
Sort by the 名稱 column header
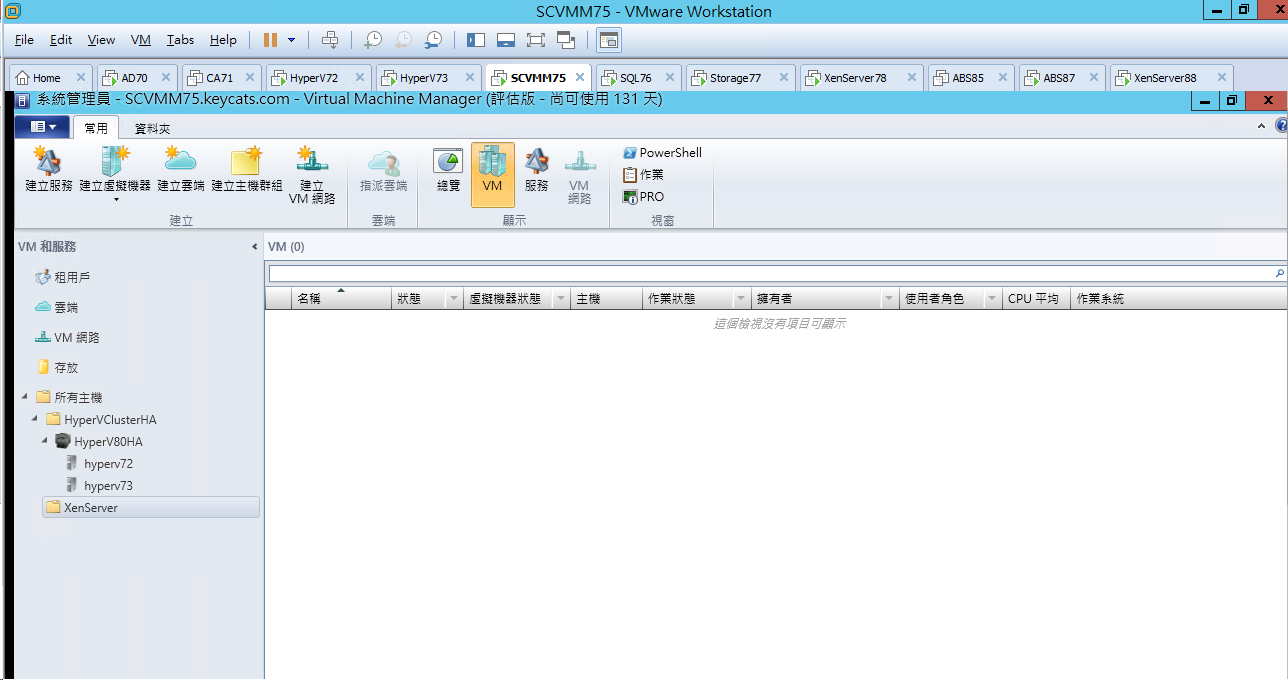click(340, 299)
